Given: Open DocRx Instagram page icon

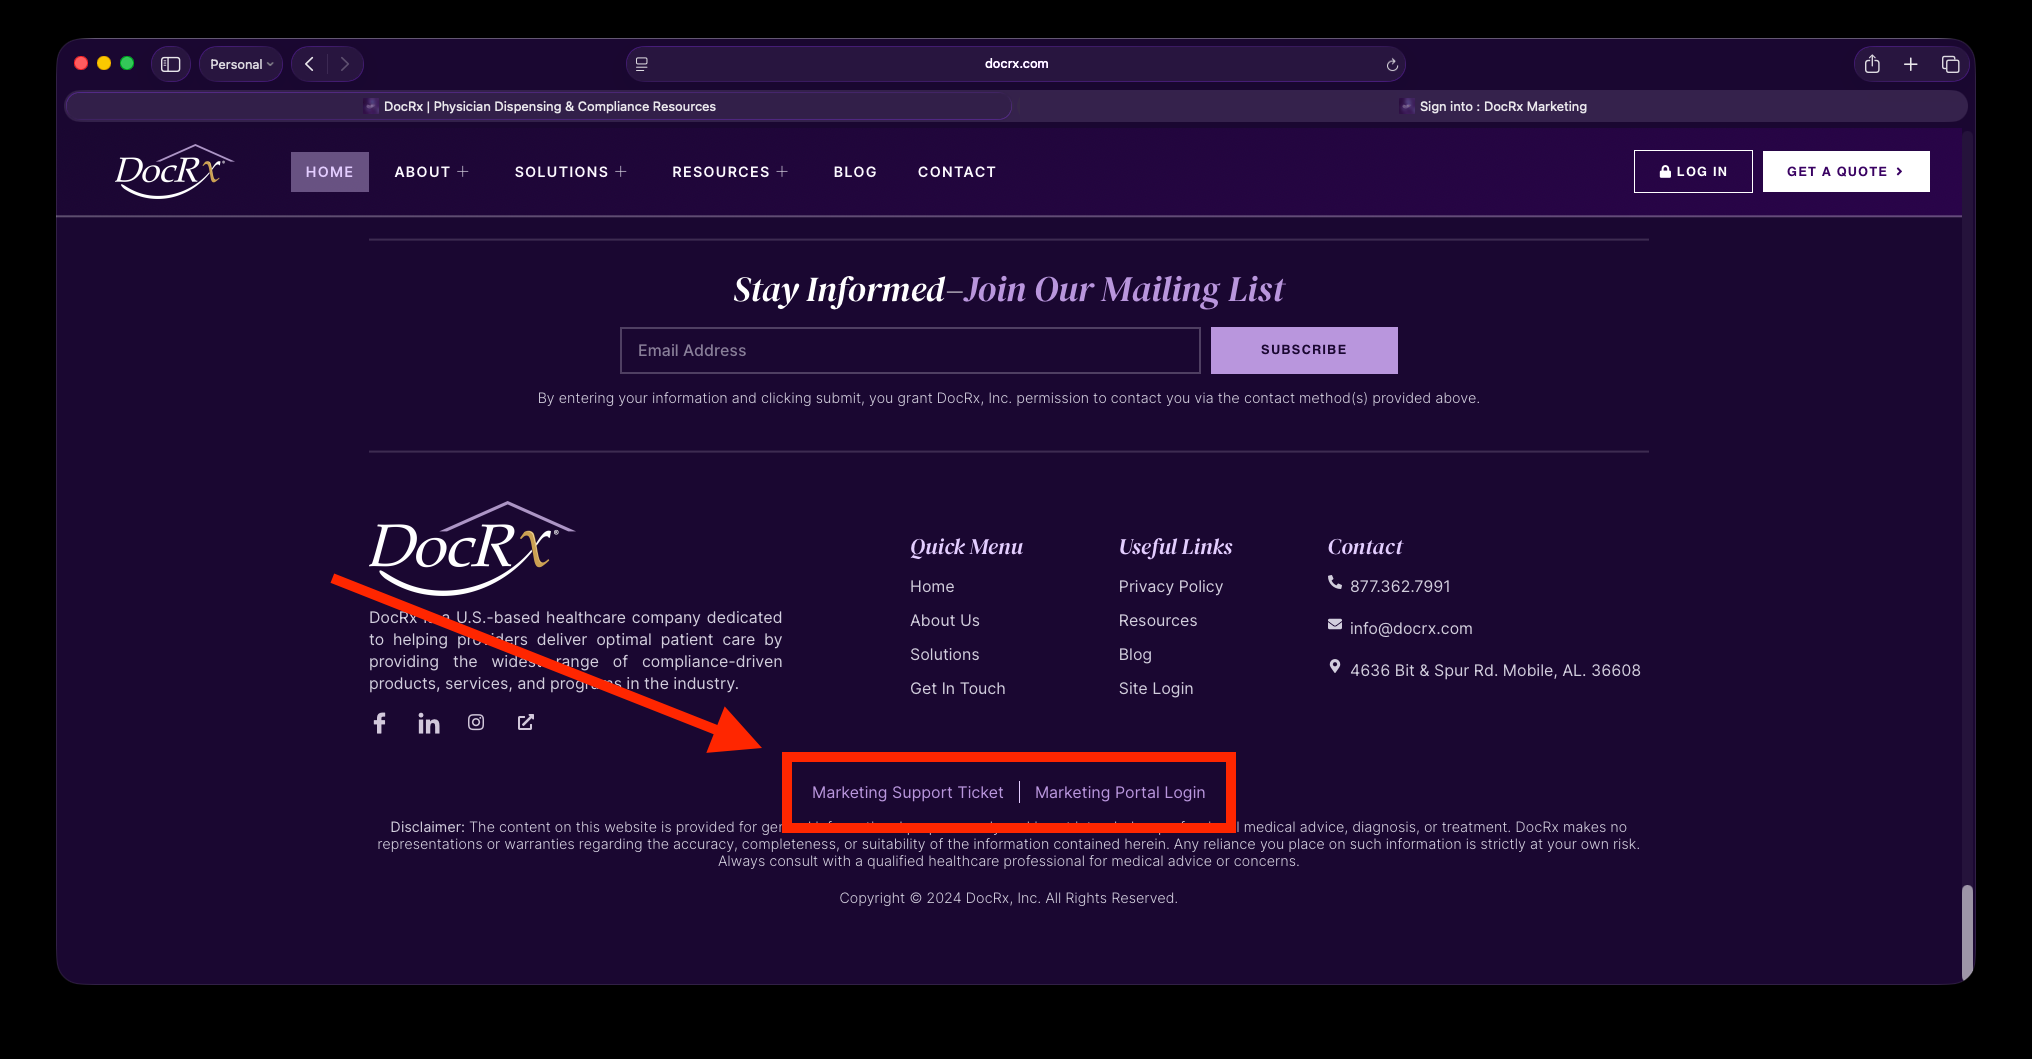Looking at the screenshot, I should point(476,722).
